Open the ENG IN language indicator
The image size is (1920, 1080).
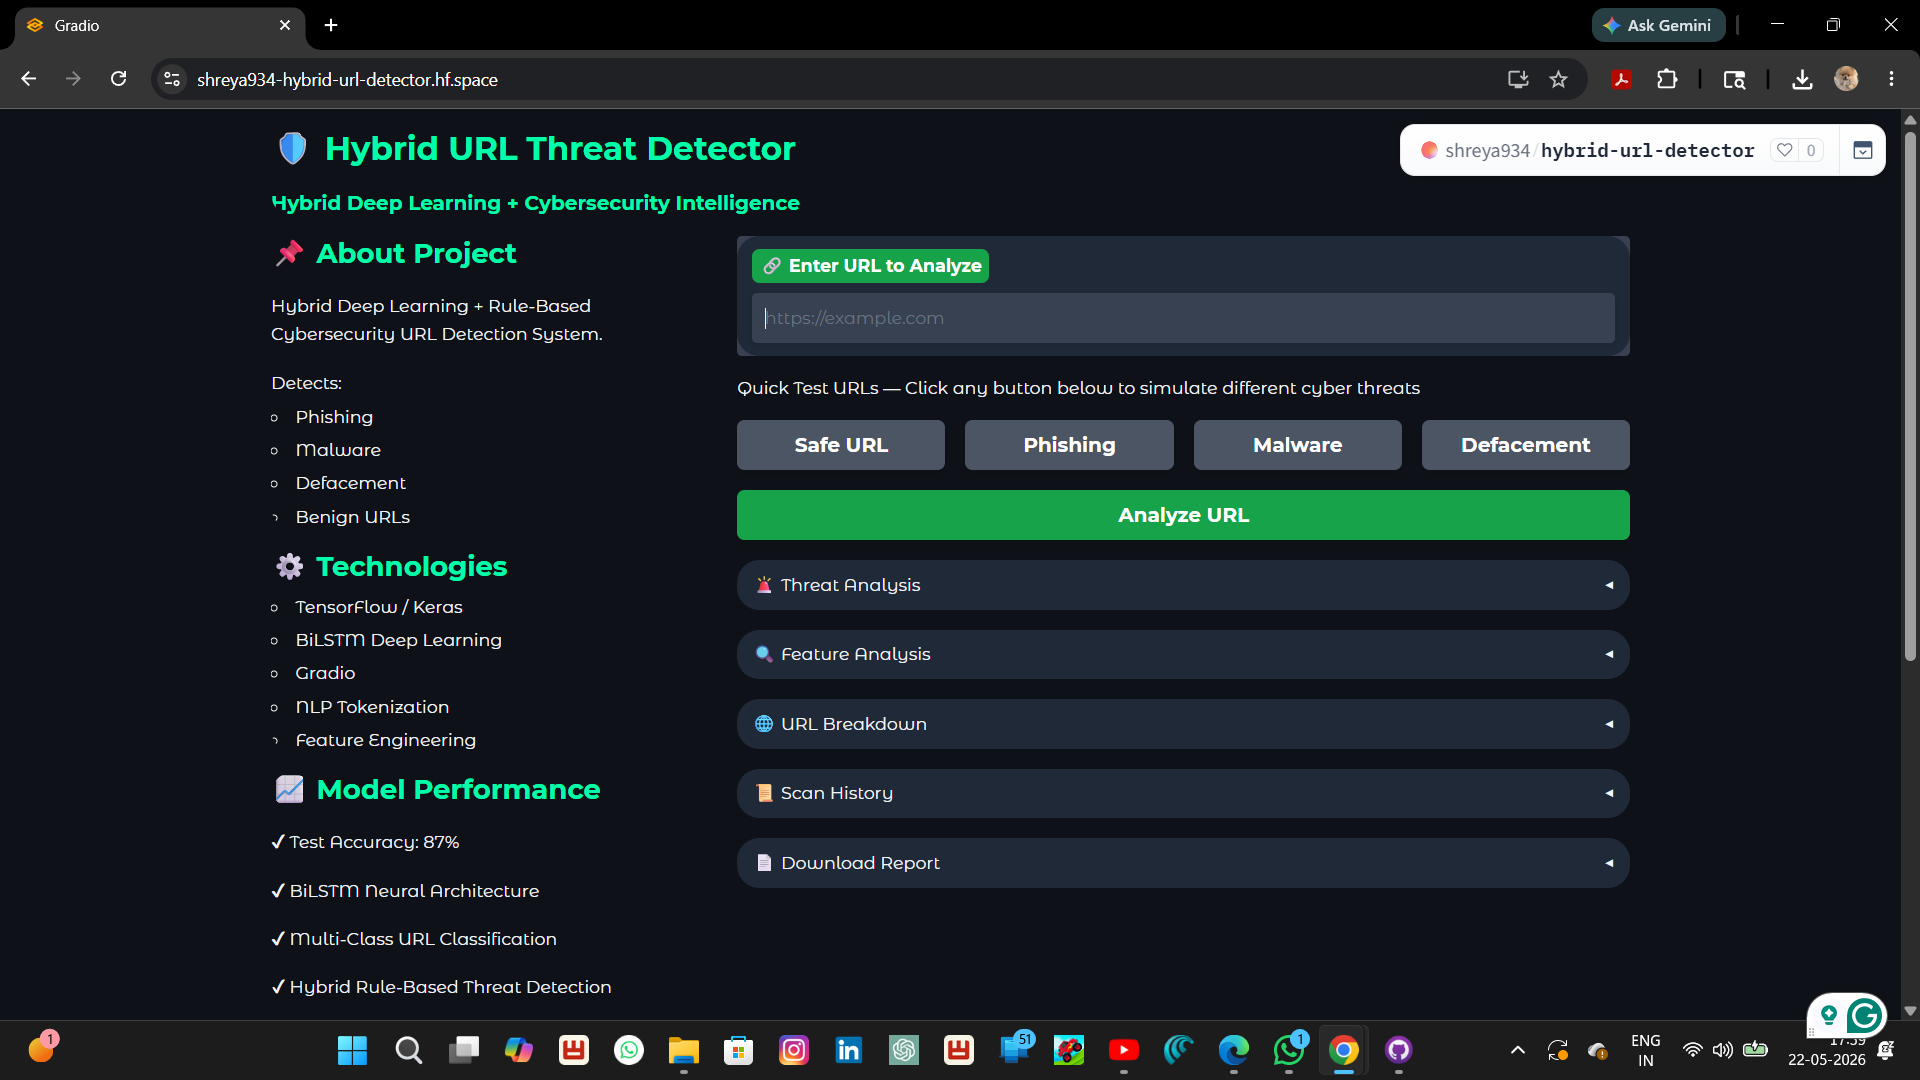coord(1645,1050)
